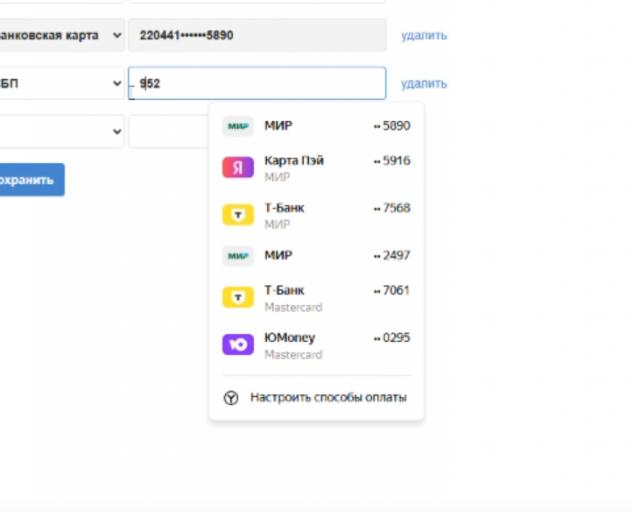The height and width of the screenshot is (512, 633).
Task: Click the MIR logo beside card 2497
Action: (238, 256)
